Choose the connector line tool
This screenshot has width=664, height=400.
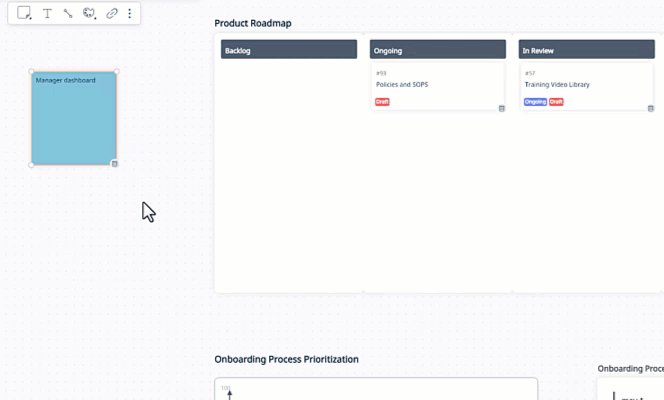click(68, 14)
